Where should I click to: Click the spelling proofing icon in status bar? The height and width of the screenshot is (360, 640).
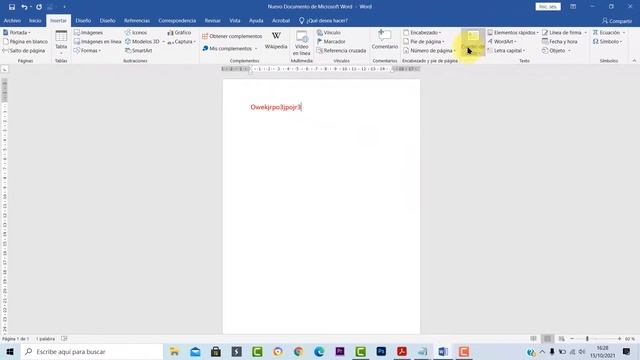[x=64, y=339]
